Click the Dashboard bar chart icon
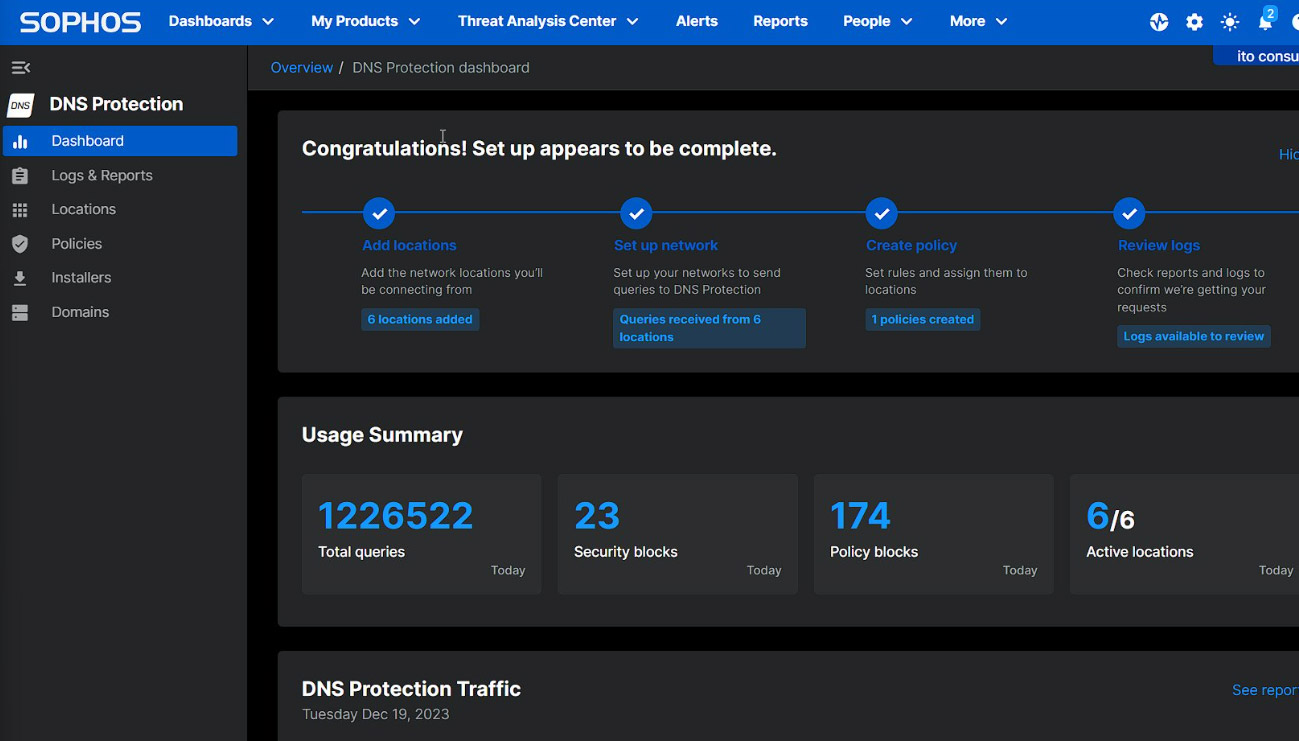Viewport: 1299px width, 741px height. tap(20, 141)
